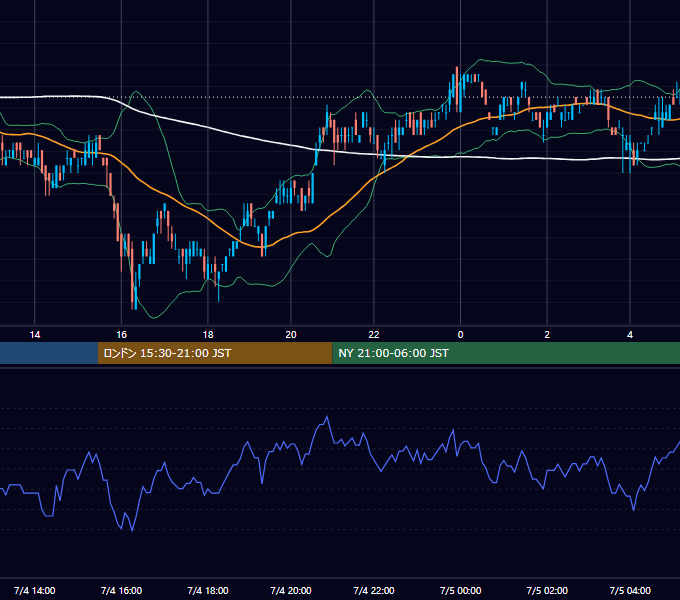Click the 7/4 22:00 date label

coord(374,591)
